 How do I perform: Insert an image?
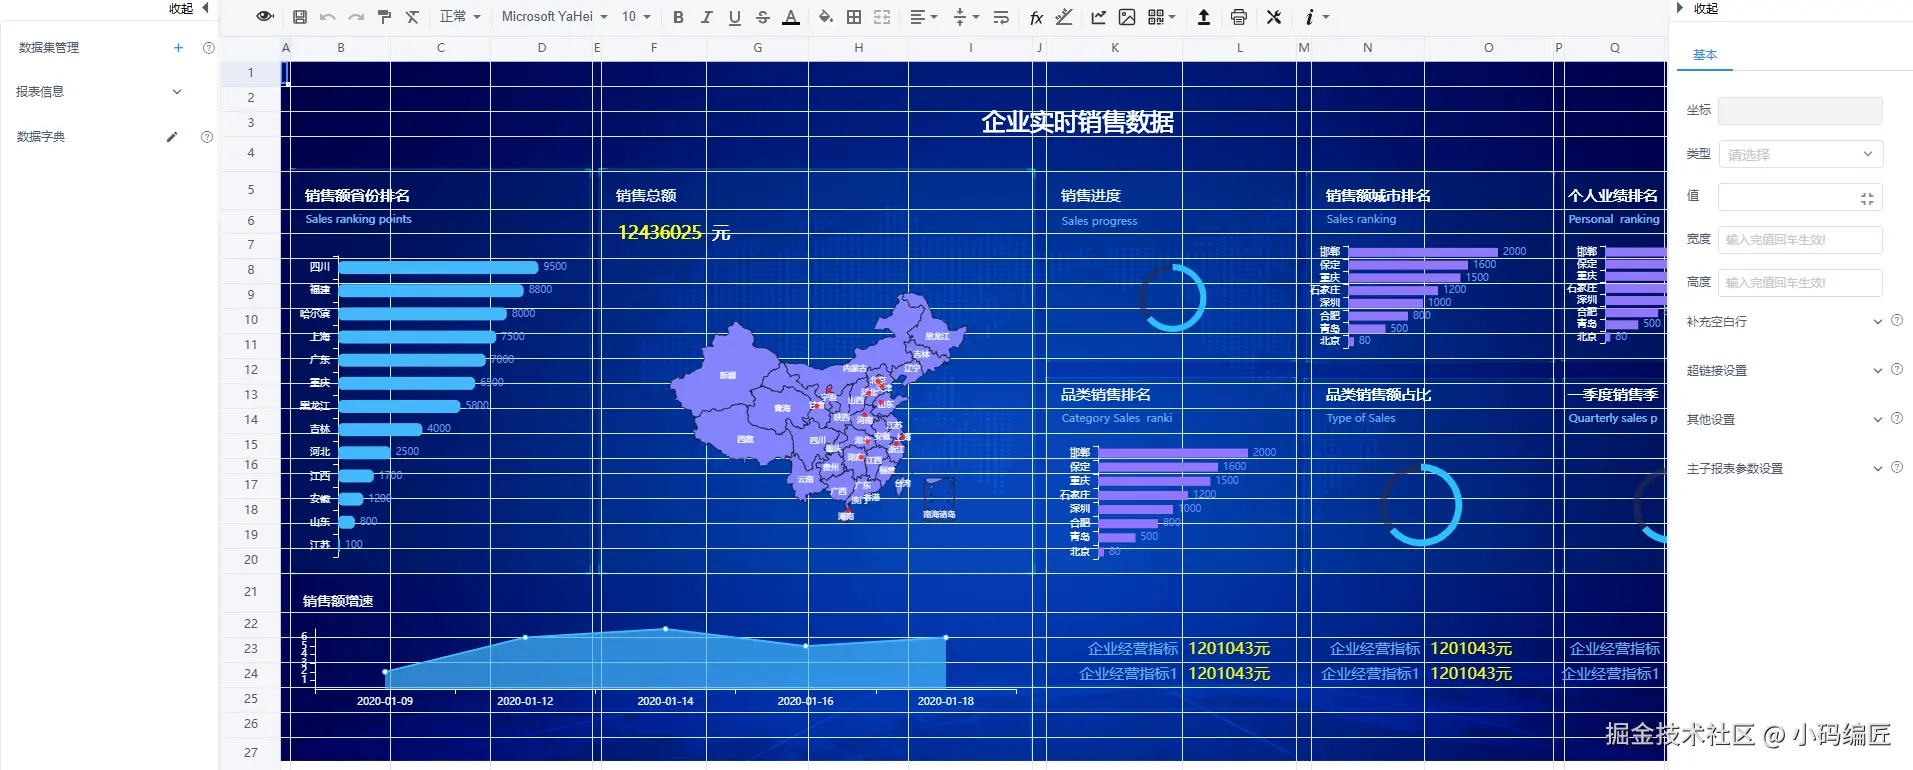[1127, 17]
